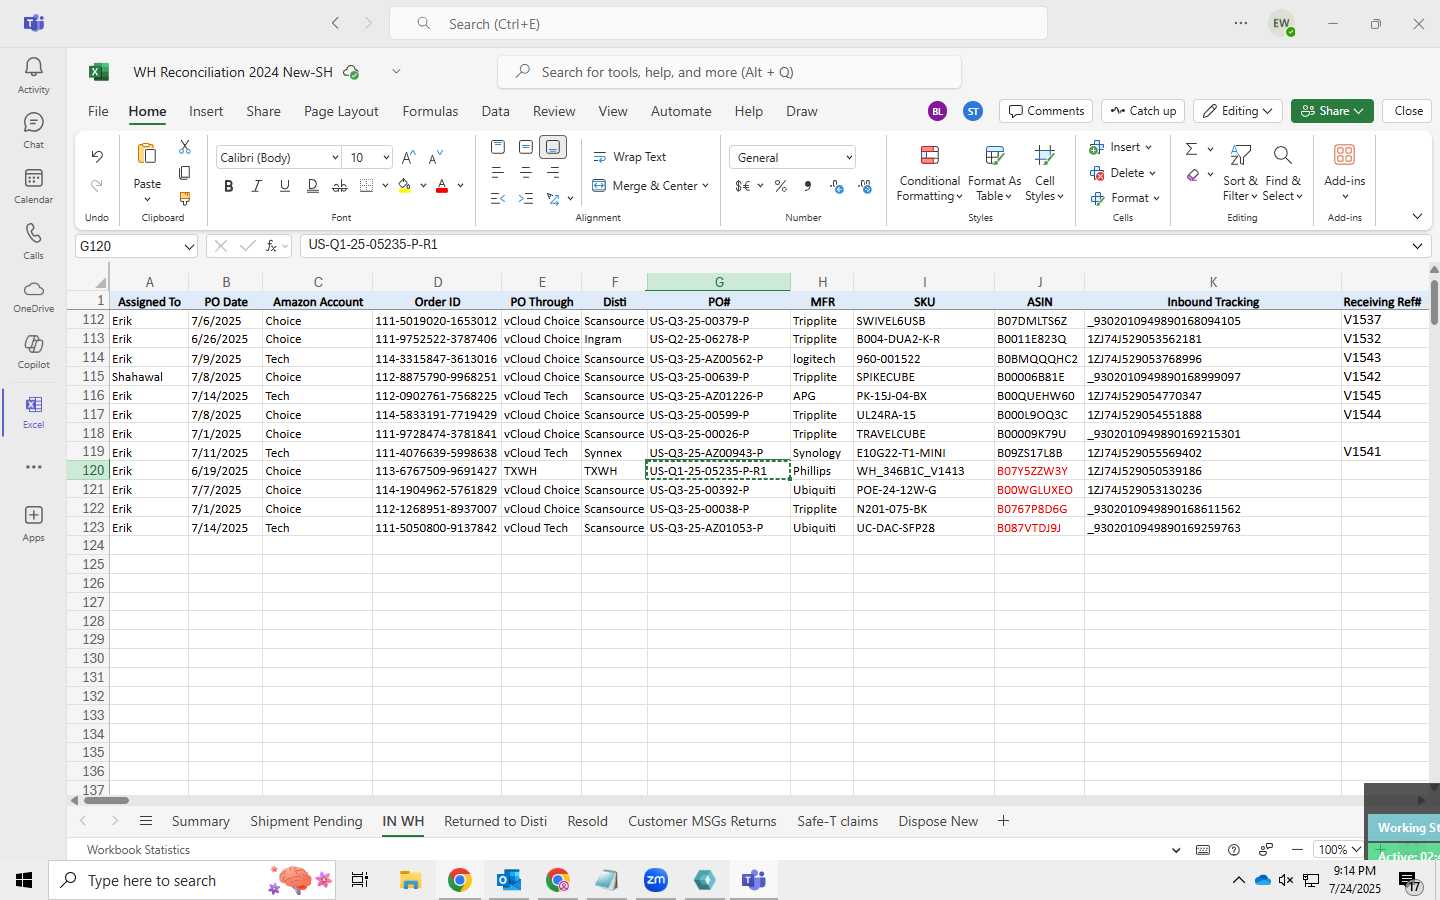This screenshot has width=1440, height=900.
Task: Toggle align text left
Action: click(x=498, y=173)
